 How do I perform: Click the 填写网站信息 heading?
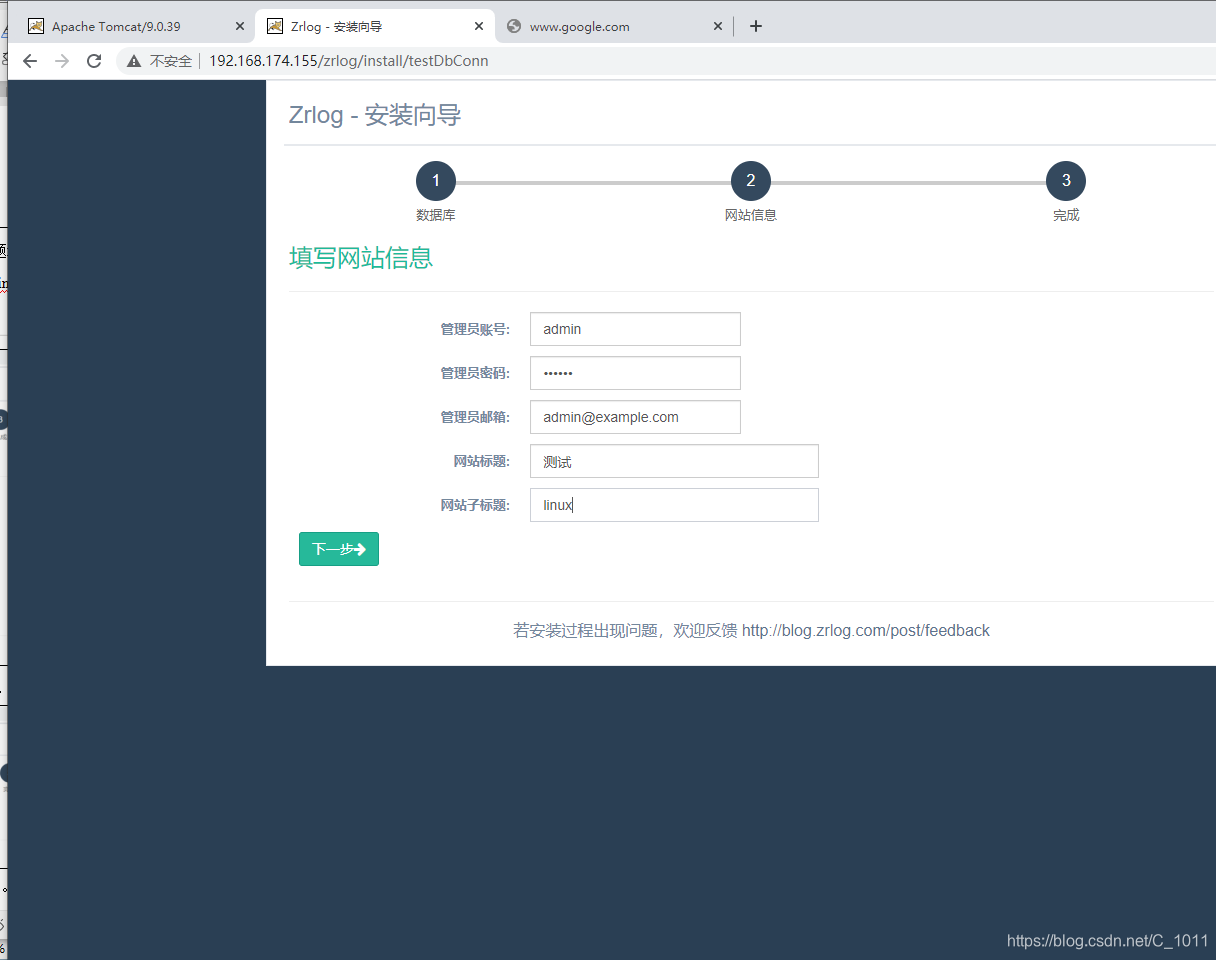point(361,258)
